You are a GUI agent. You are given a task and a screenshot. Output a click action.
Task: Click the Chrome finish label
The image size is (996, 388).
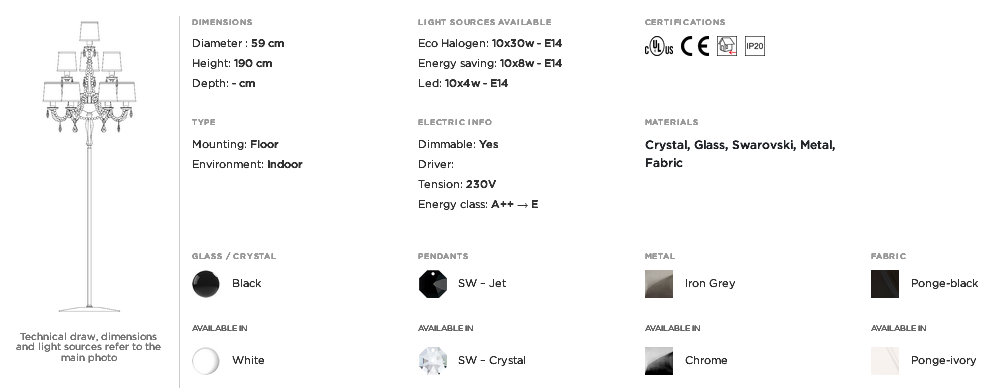(x=706, y=360)
